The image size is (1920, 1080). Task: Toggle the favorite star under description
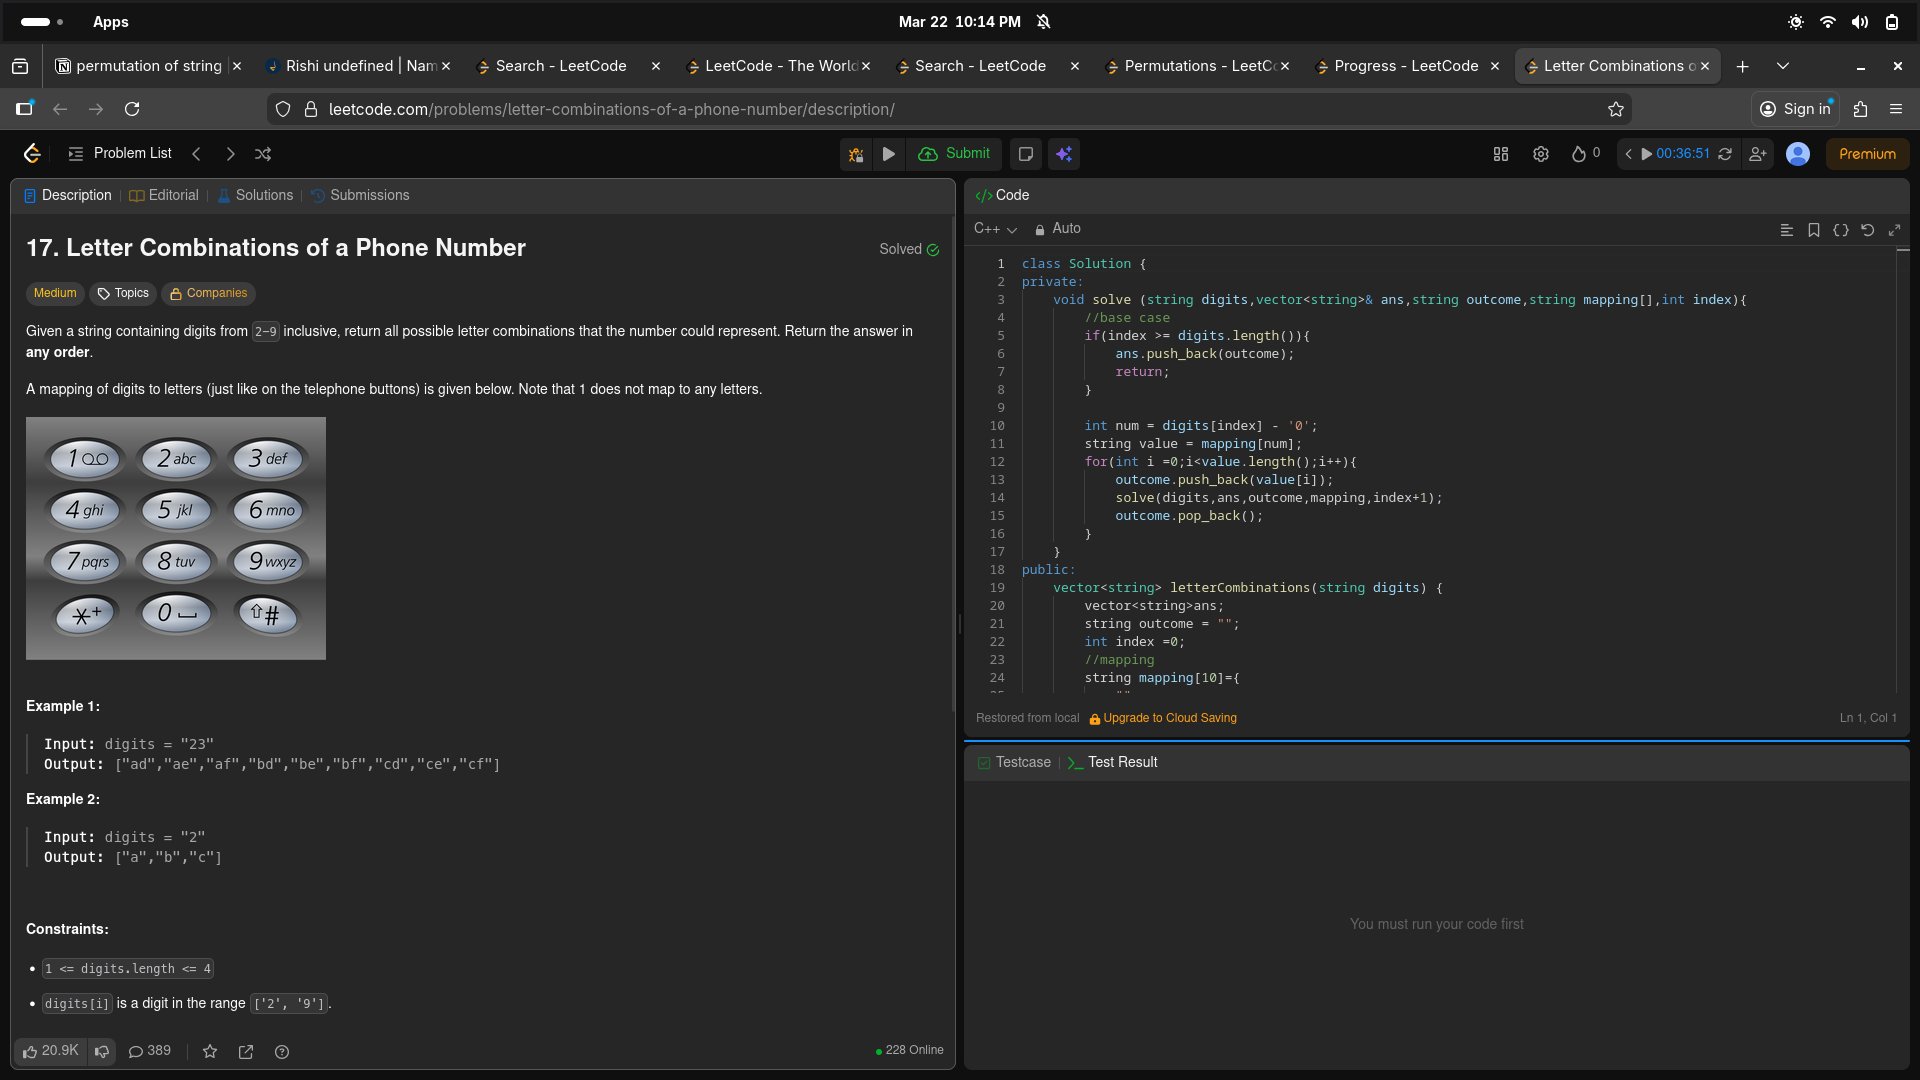click(x=210, y=1052)
